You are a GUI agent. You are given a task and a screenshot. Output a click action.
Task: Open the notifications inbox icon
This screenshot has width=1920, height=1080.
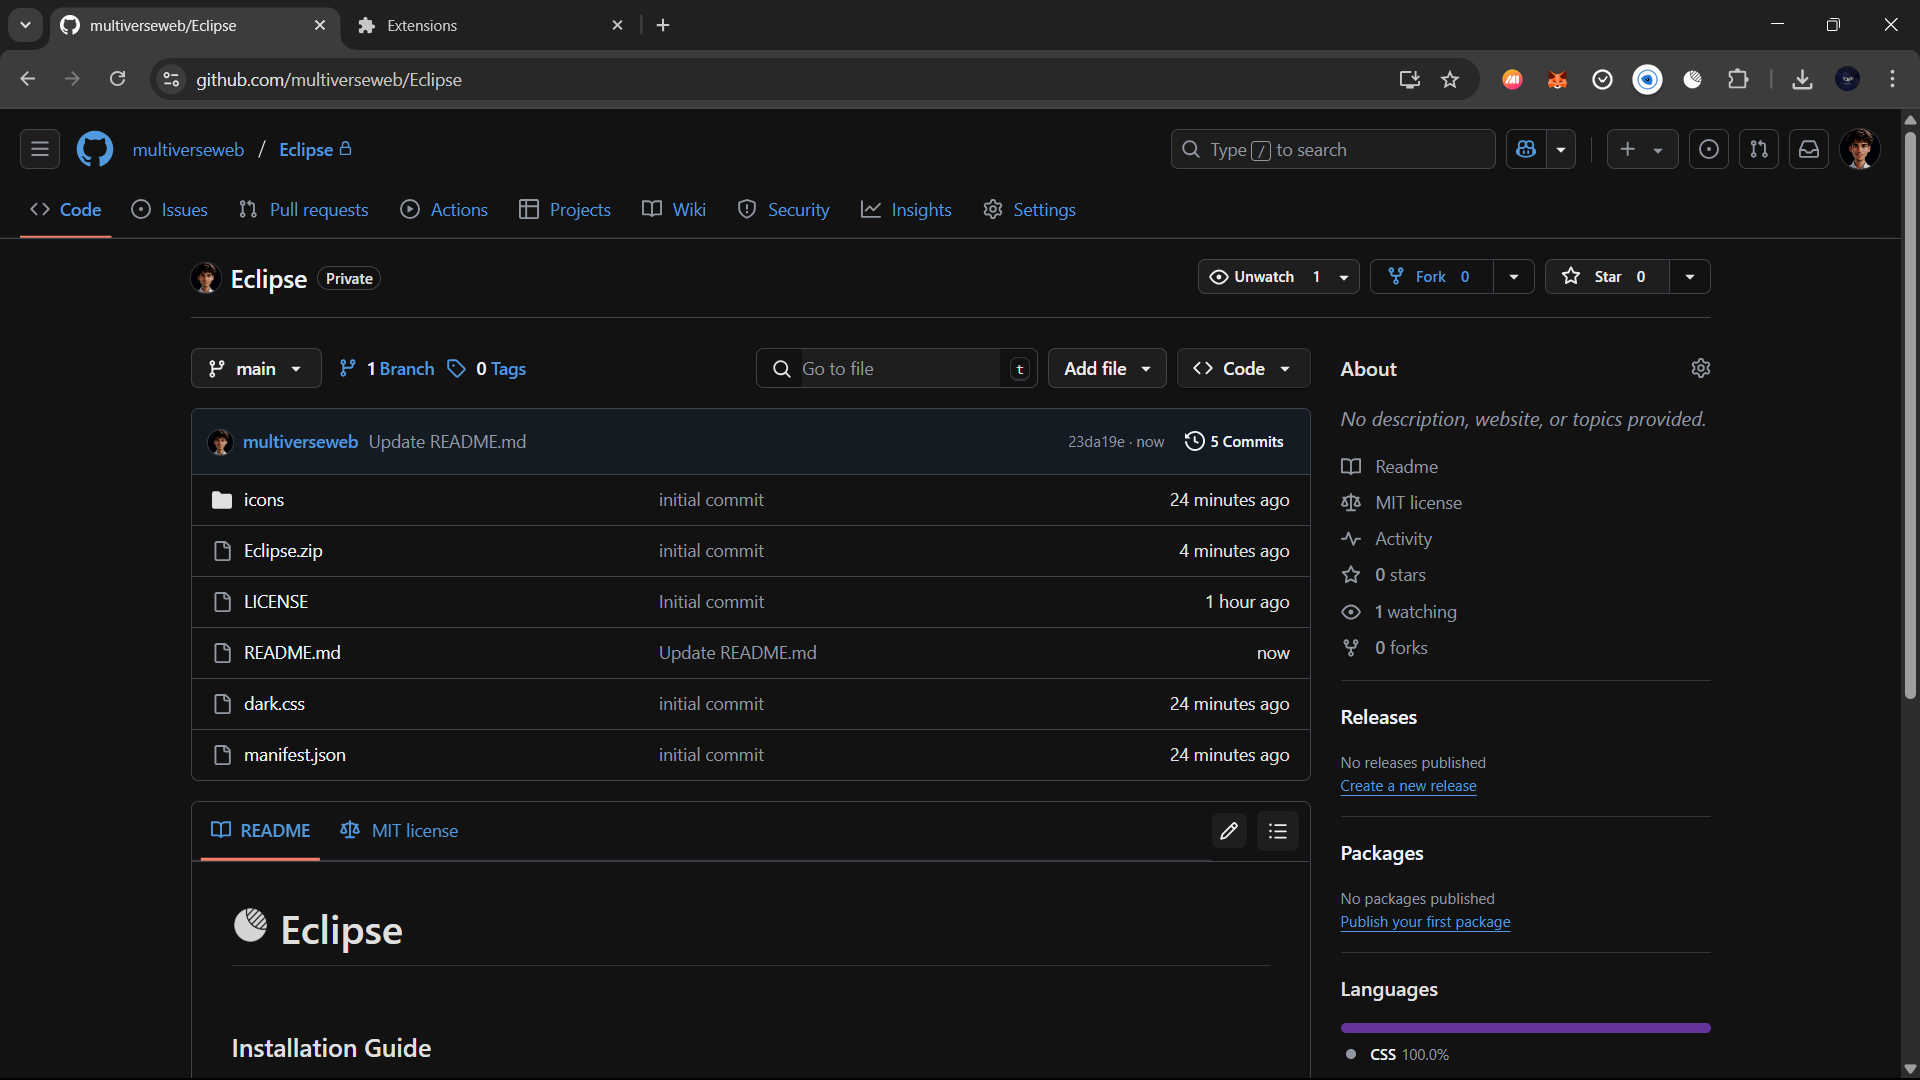pos(1809,150)
